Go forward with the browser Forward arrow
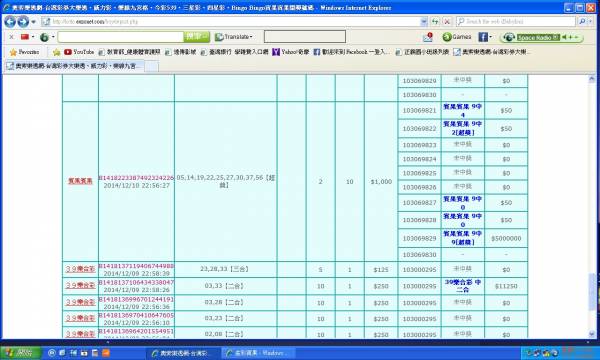Image resolution: width=600 pixels, height=360 pixels. pyautogui.click(x=23, y=21)
